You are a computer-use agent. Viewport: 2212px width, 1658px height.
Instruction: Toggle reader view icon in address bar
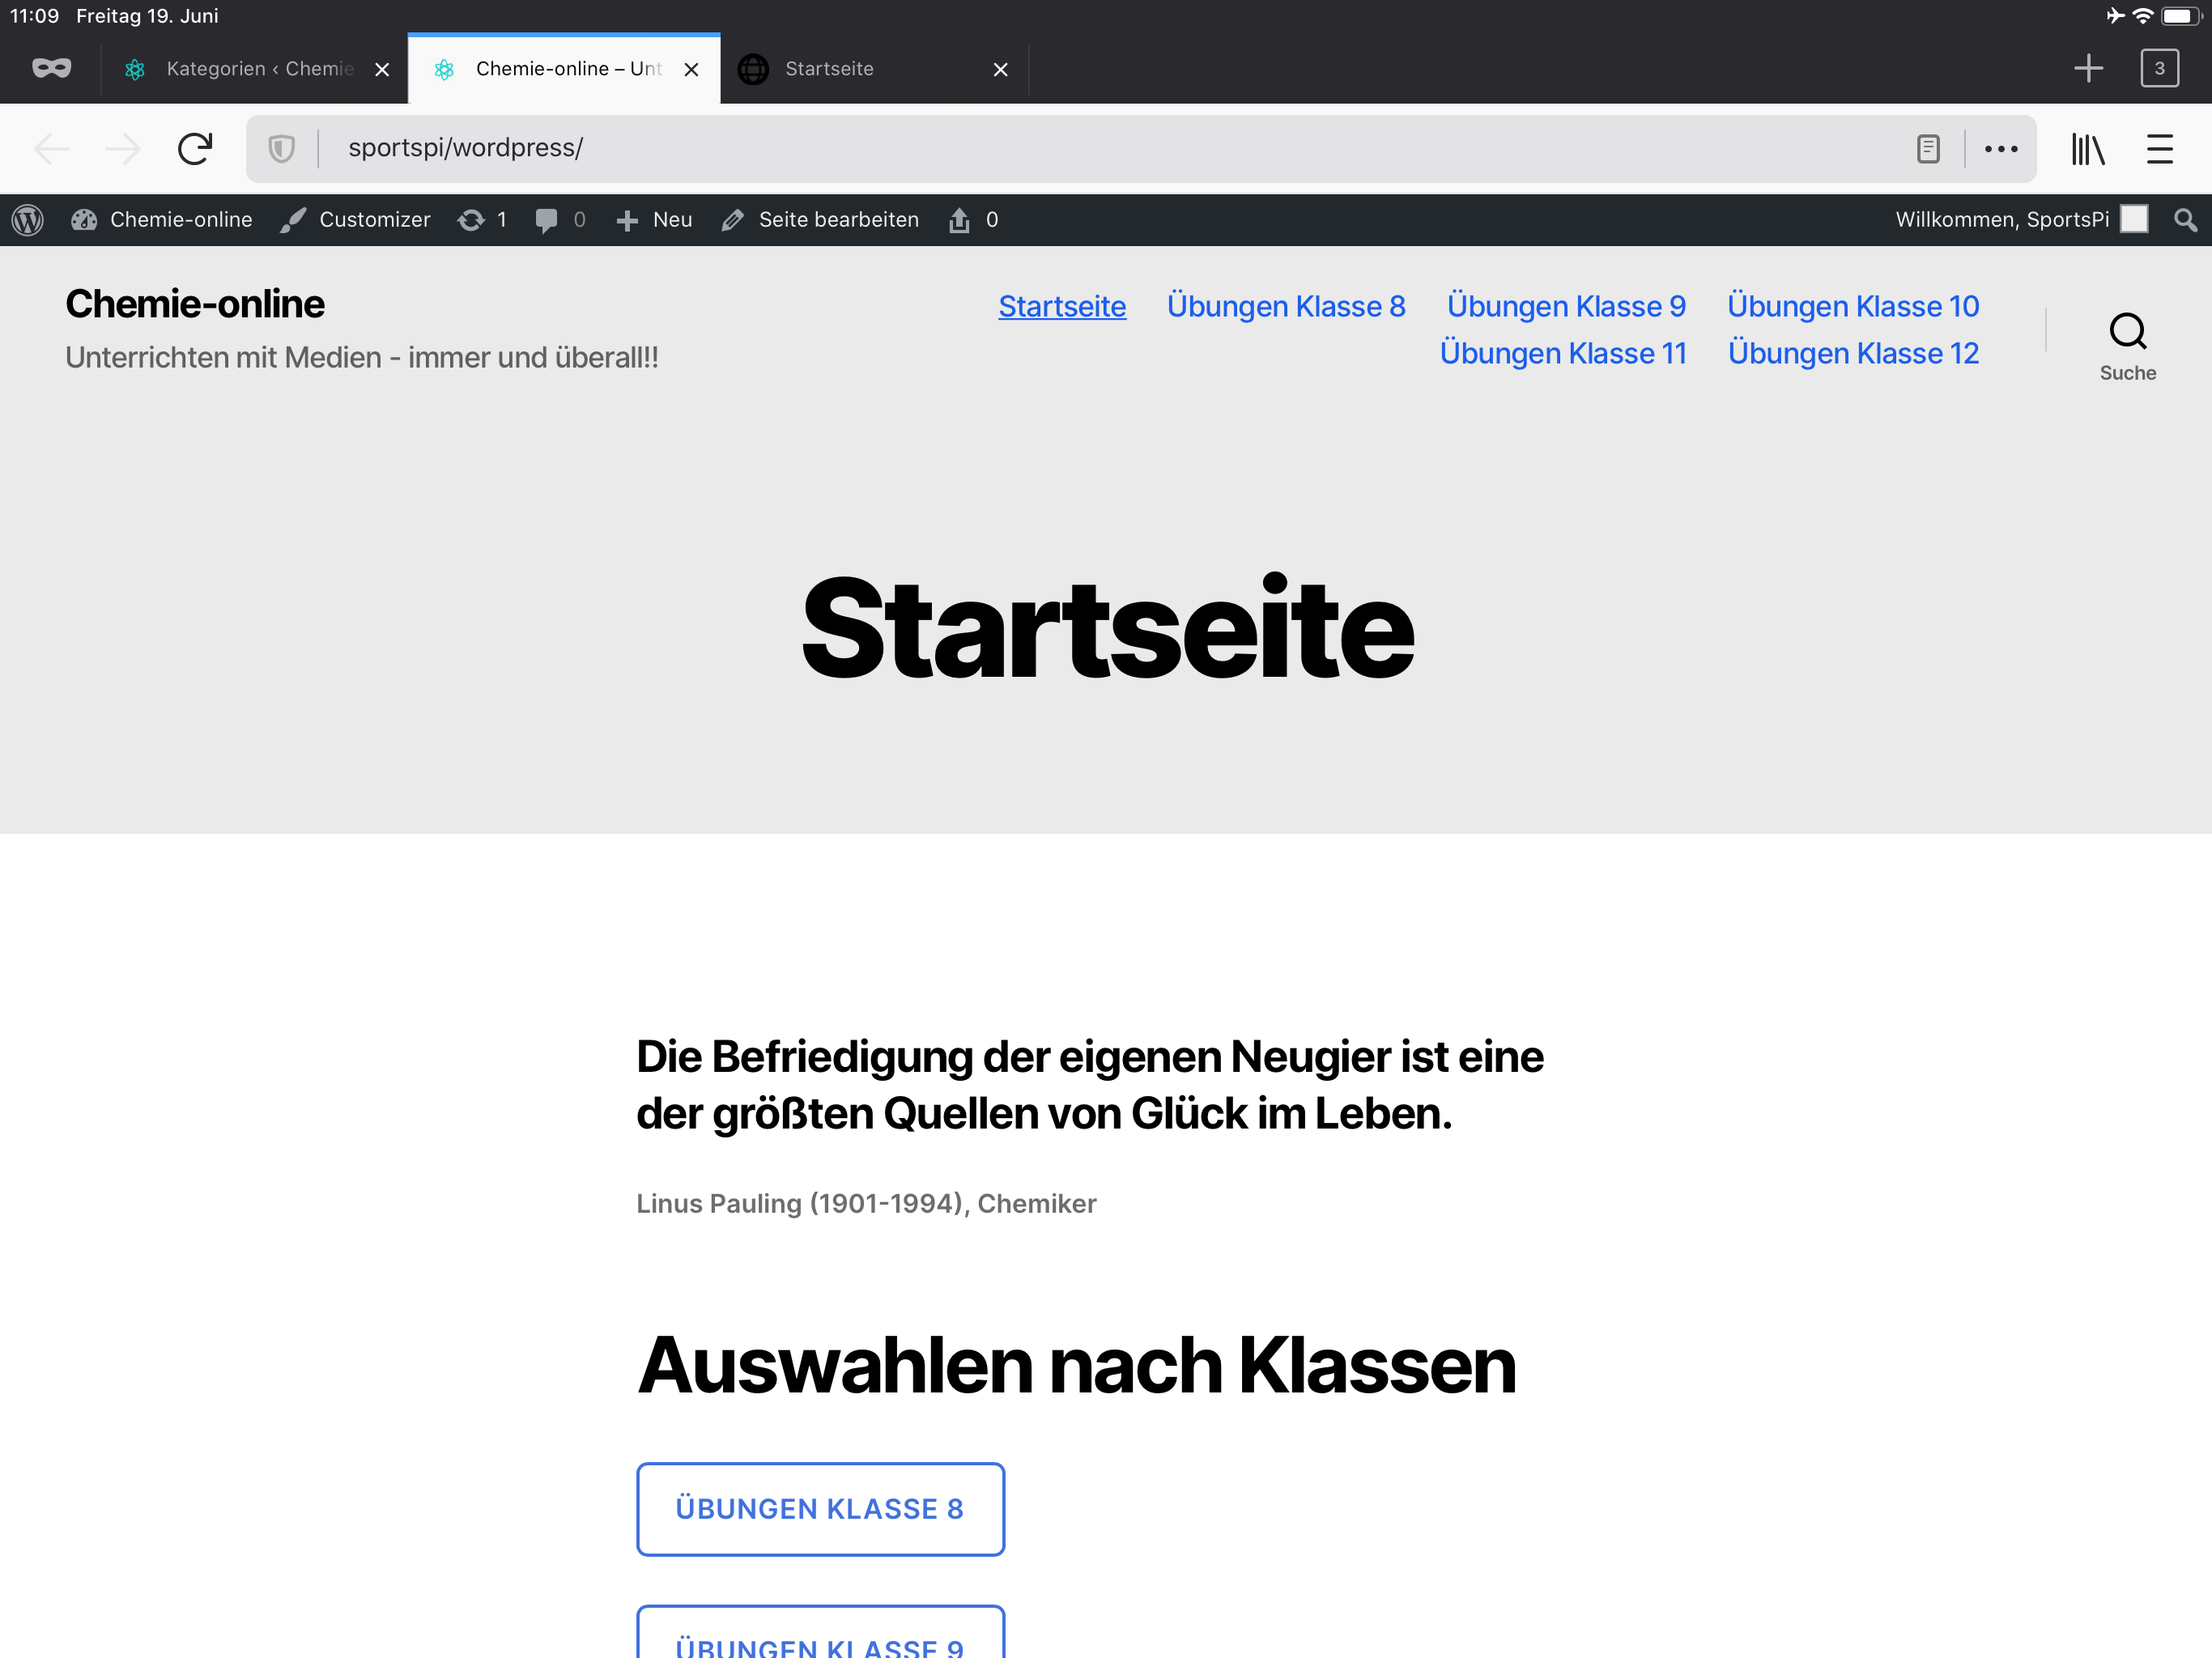(1927, 149)
